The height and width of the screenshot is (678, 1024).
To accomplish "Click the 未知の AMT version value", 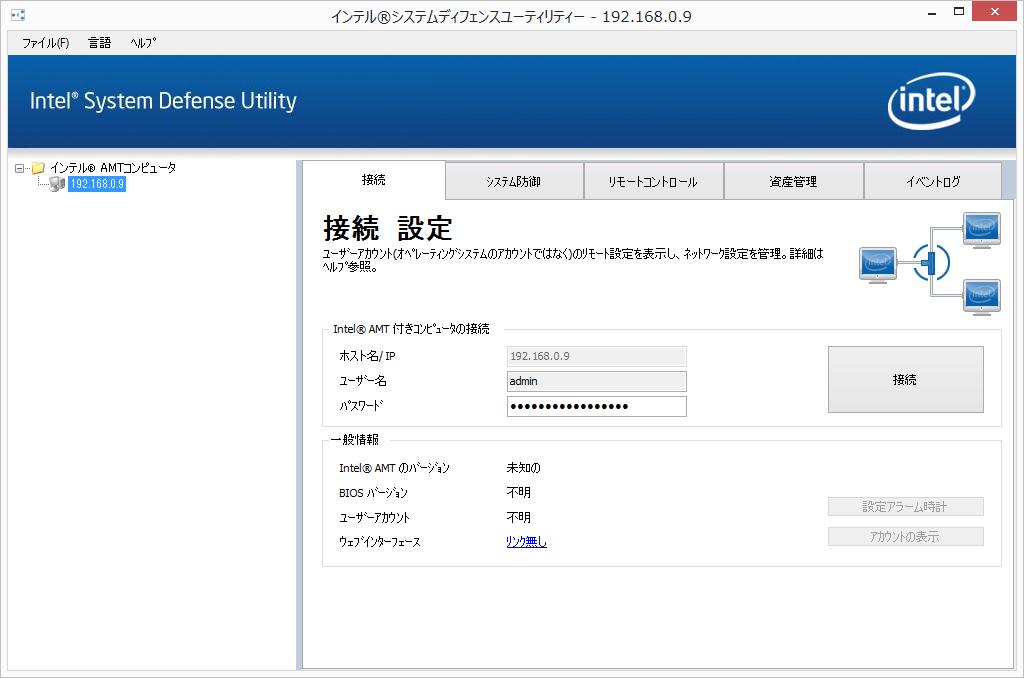I will 524,468.
